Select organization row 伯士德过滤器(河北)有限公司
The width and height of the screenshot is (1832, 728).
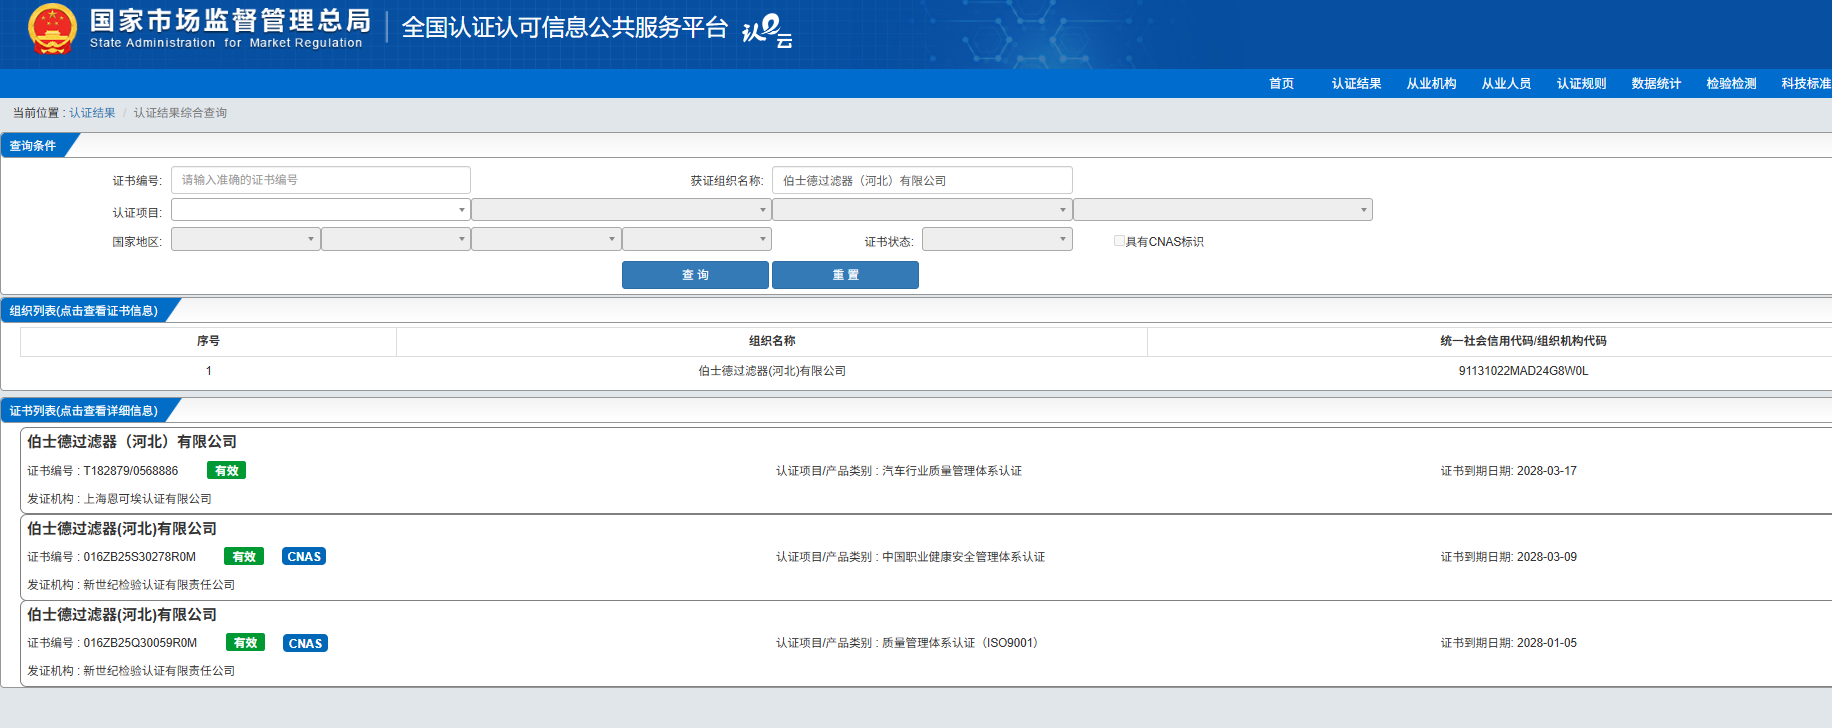(x=771, y=371)
